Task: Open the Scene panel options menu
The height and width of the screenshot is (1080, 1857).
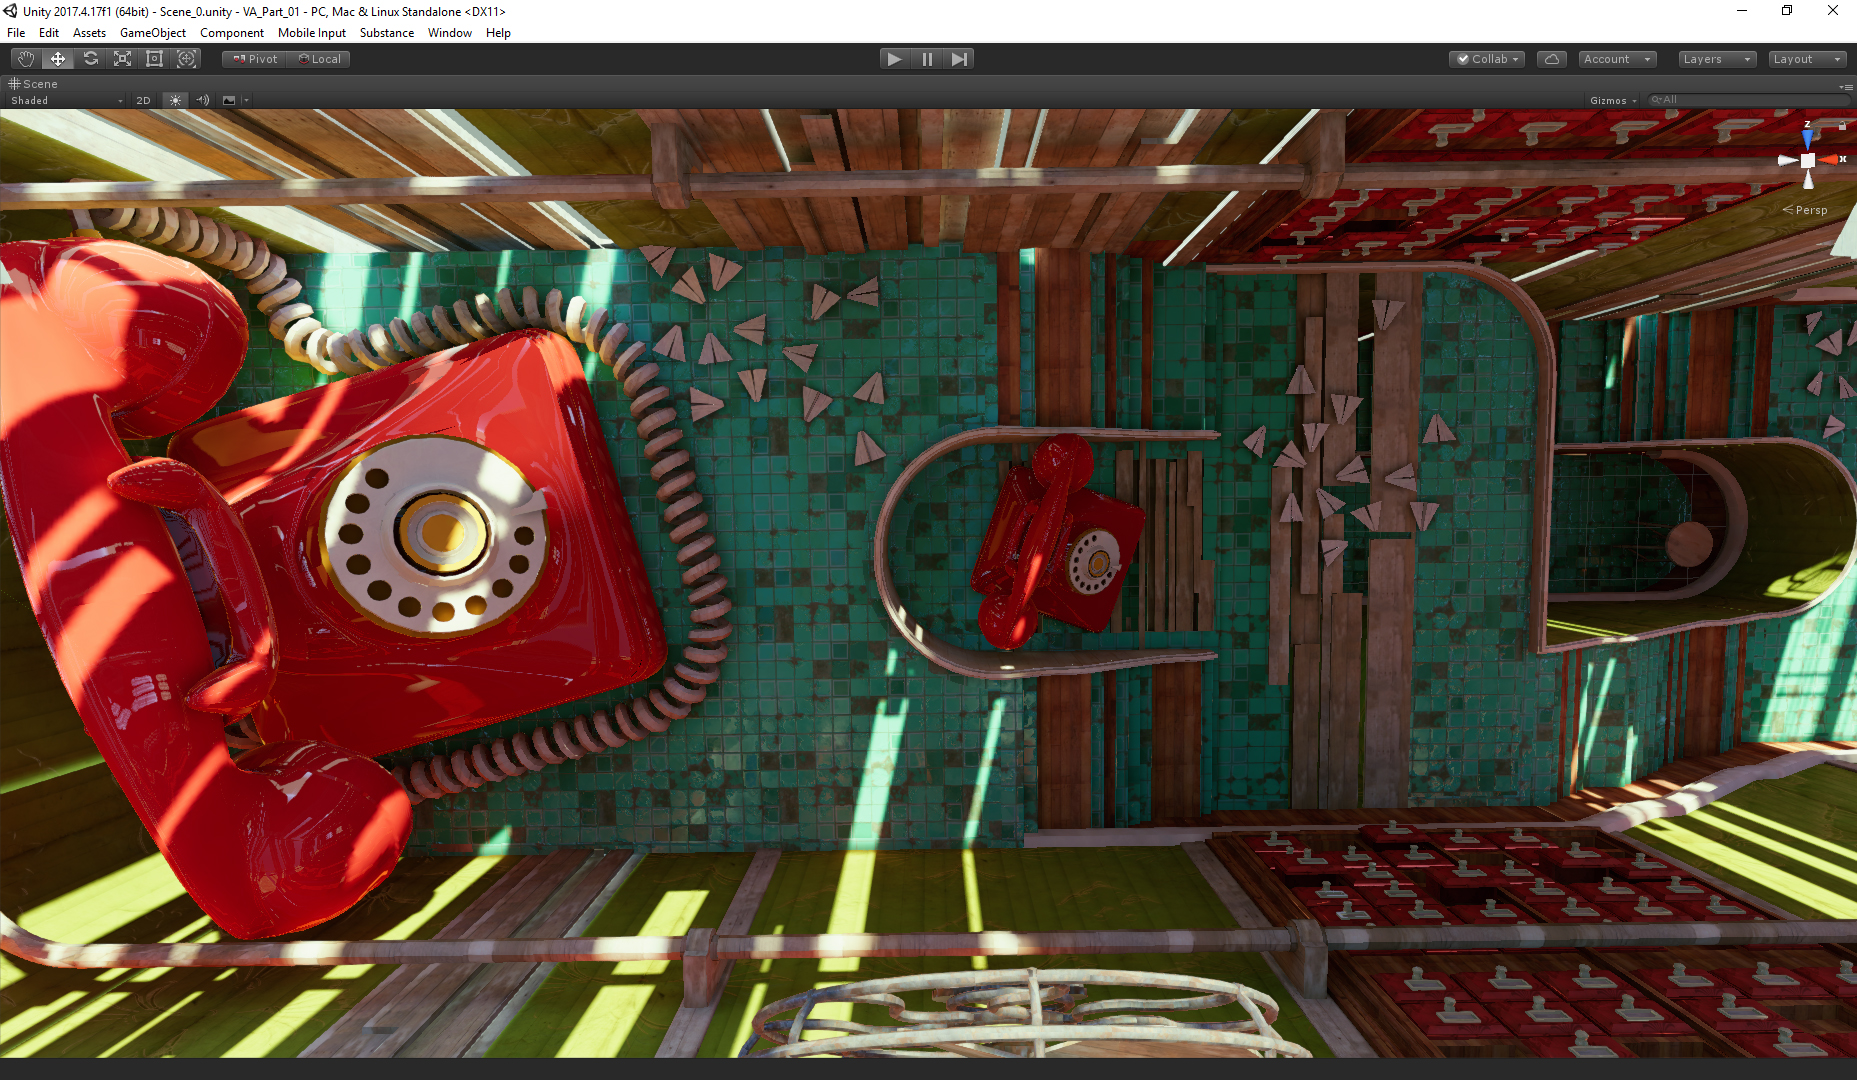Action: tap(1845, 86)
